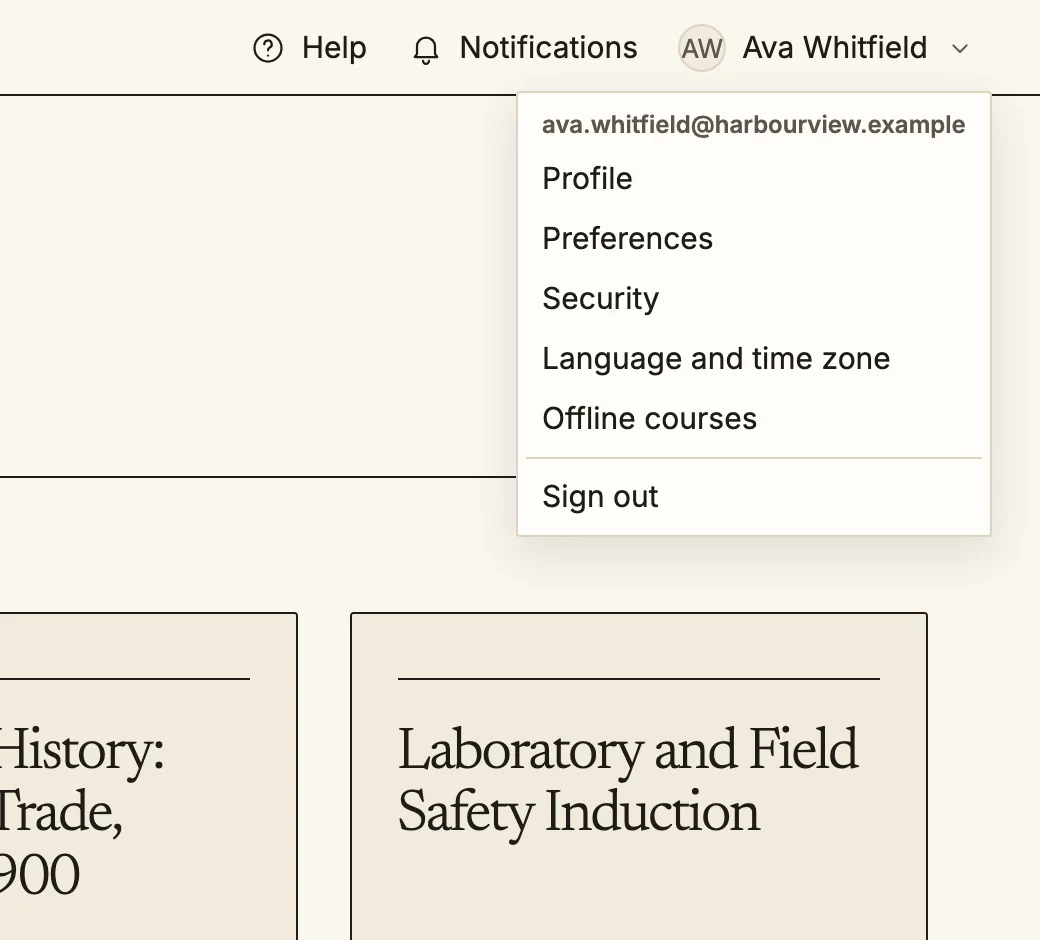Click the Notifications bell icon
The height and width of the screenshot is (940, 1040).
tap(426, 50)
